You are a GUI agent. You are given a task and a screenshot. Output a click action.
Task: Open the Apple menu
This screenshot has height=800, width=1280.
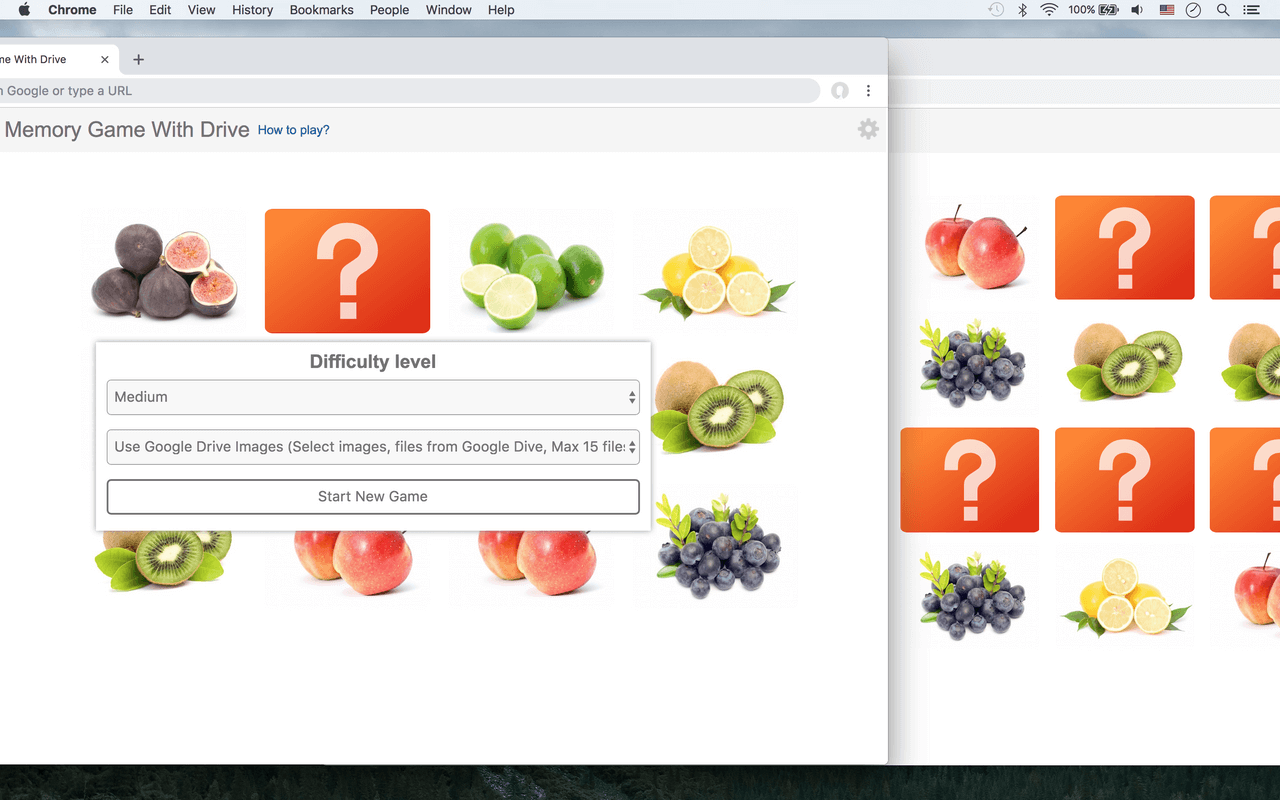pos(24,10)
